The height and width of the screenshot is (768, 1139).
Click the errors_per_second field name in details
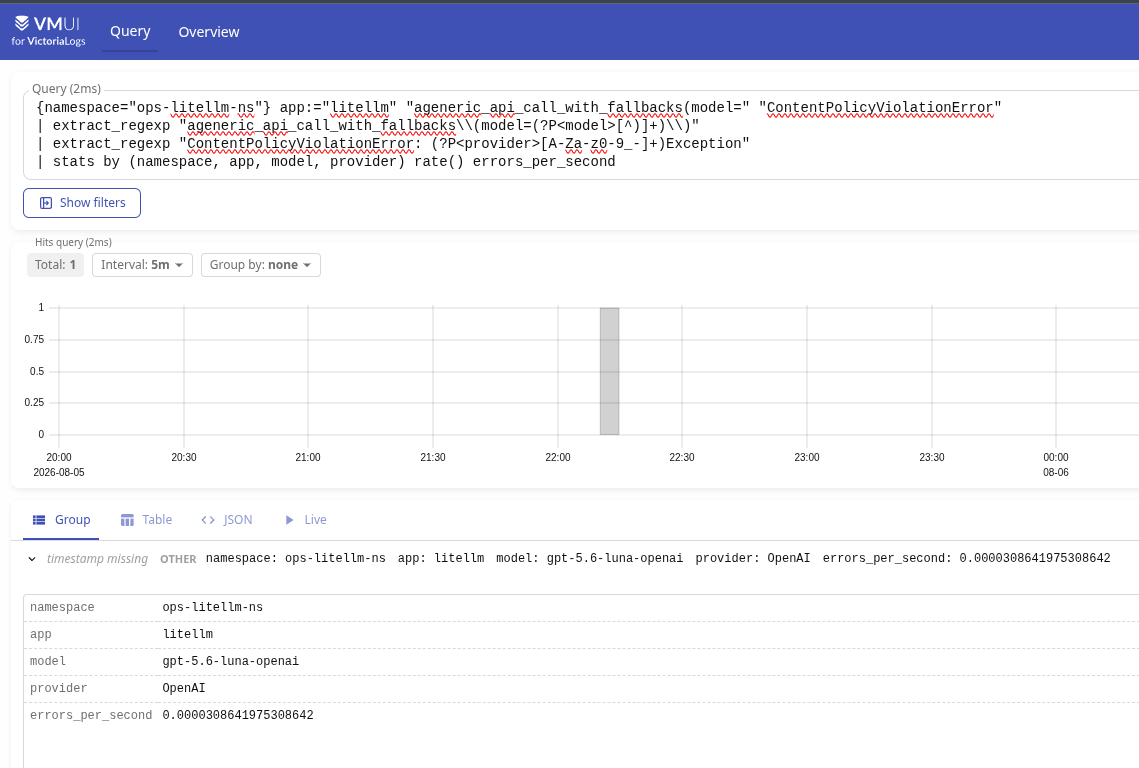[91, 715]
